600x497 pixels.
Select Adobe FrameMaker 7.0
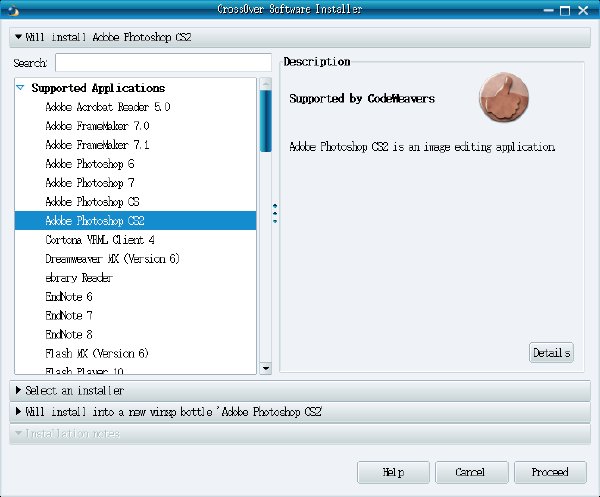point(135,126)
